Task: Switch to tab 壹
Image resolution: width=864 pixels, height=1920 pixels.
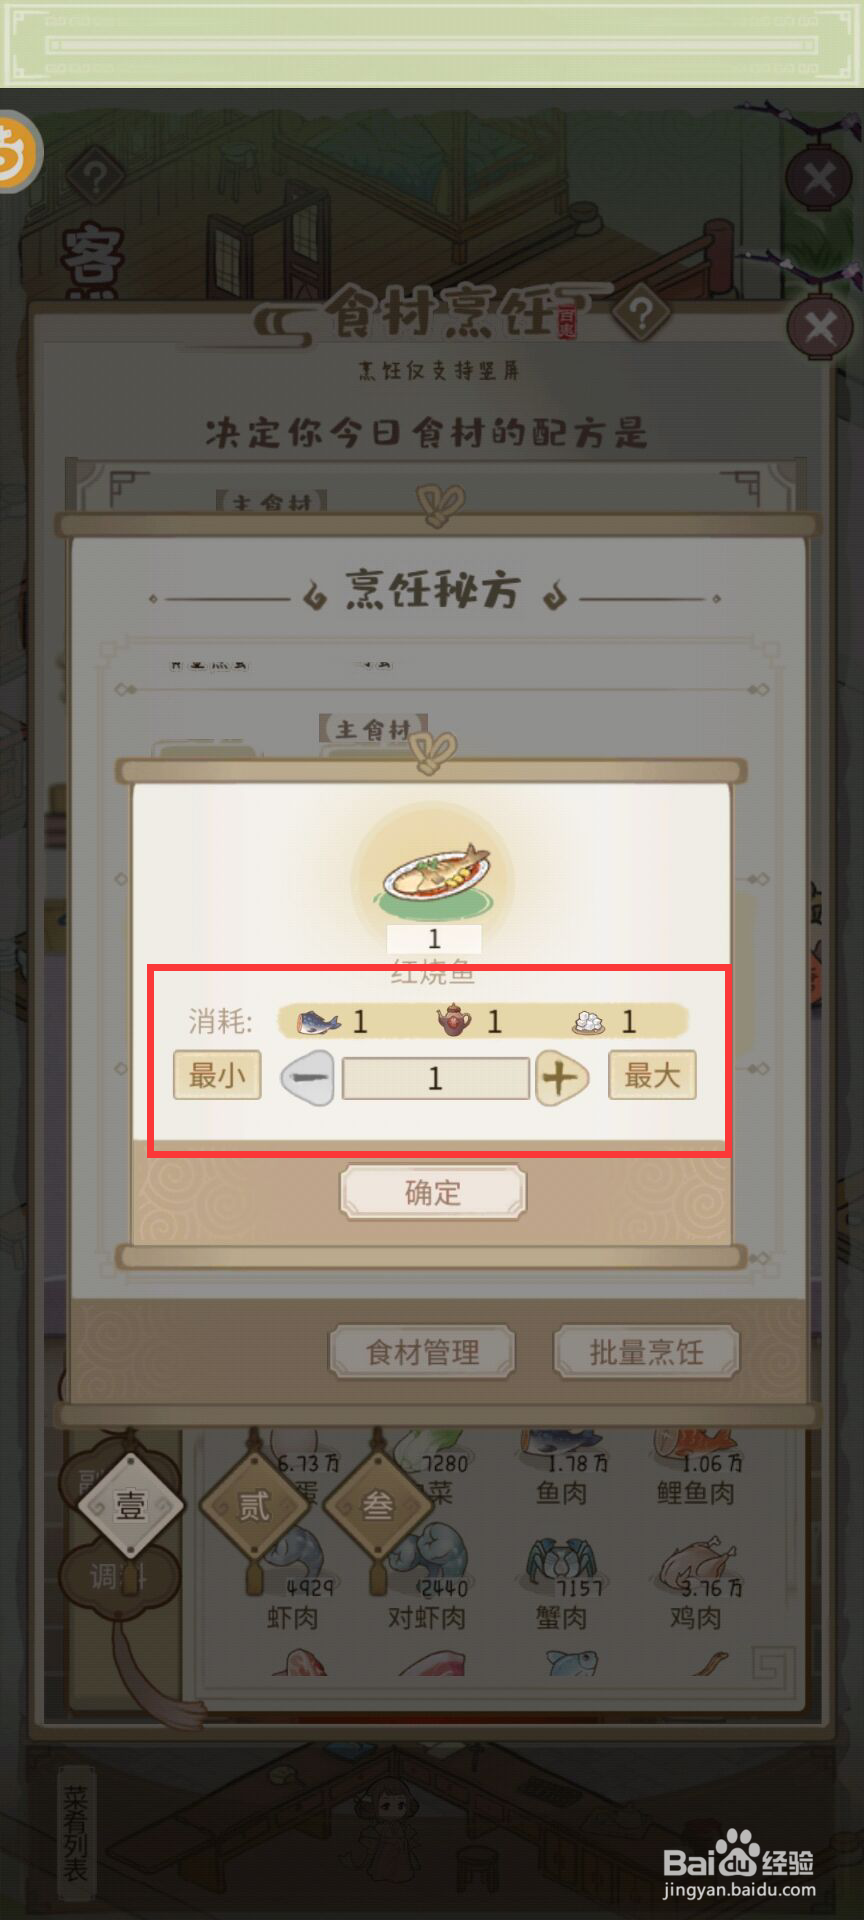Action: (x=130, y=1505)
